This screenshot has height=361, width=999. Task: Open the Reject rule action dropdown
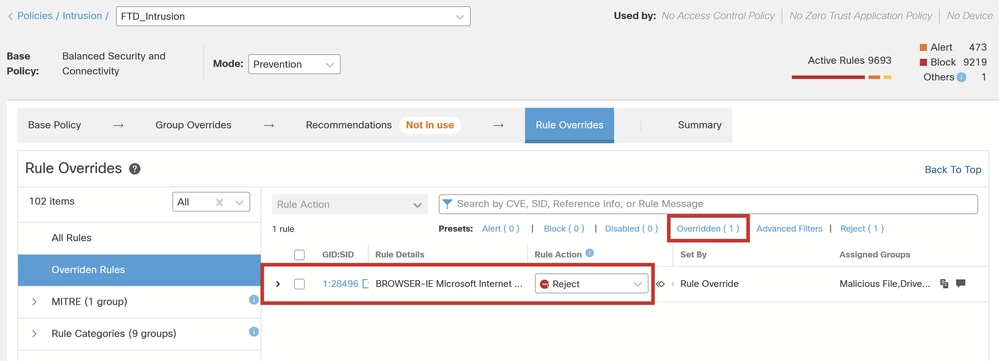(591, 284)
